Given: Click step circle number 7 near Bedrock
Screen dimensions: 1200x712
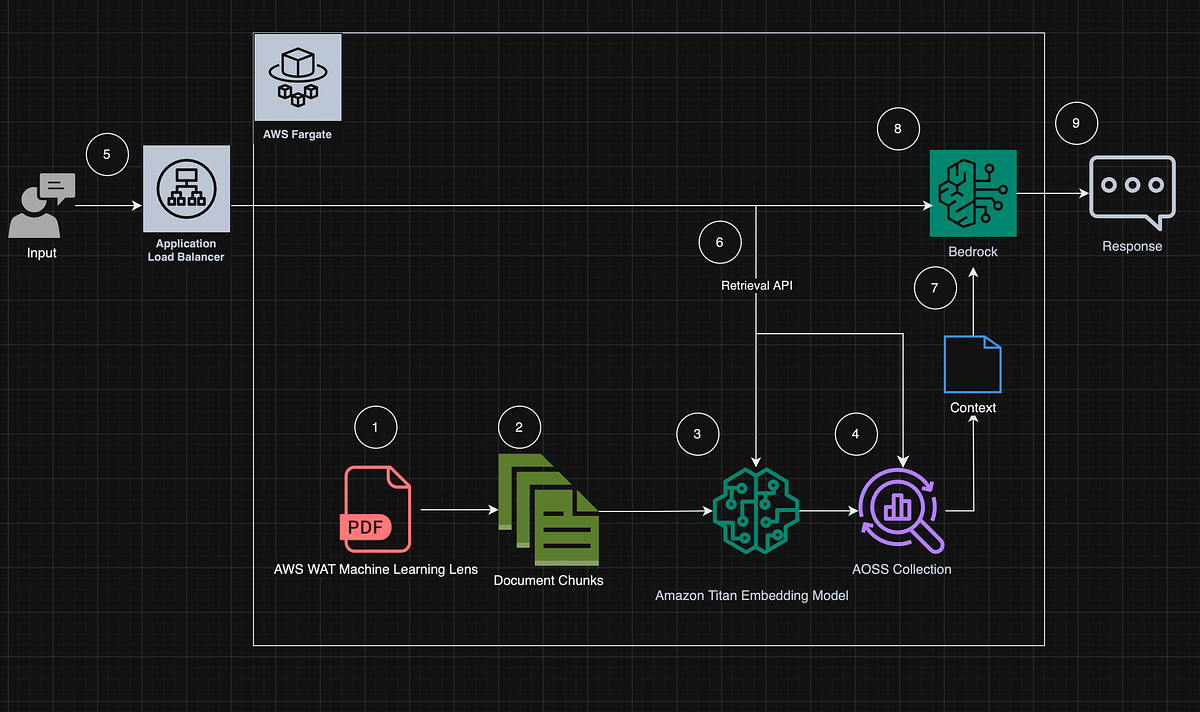Looking at the screenshot, I should pos(935,287).
